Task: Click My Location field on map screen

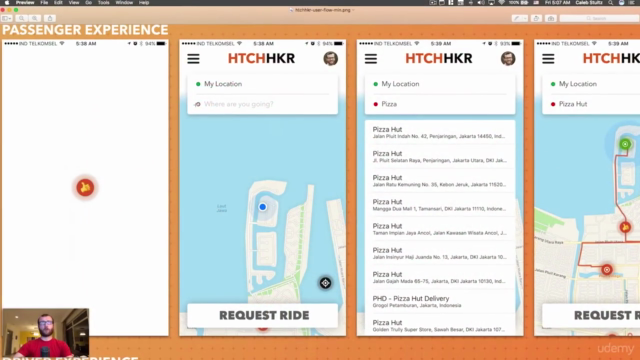Action: (262, 84)
